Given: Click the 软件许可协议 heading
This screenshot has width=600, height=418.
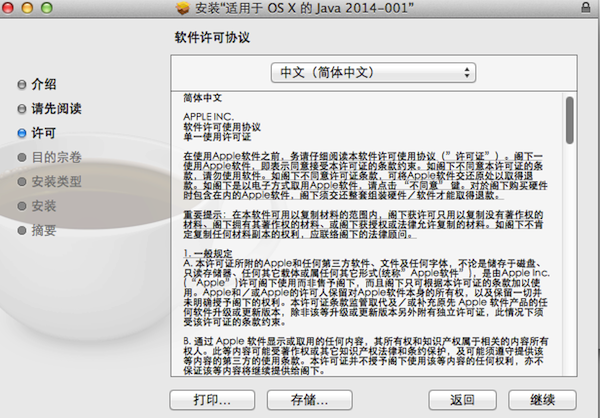Looking at the screenshot, I should [x=211, y=37].
